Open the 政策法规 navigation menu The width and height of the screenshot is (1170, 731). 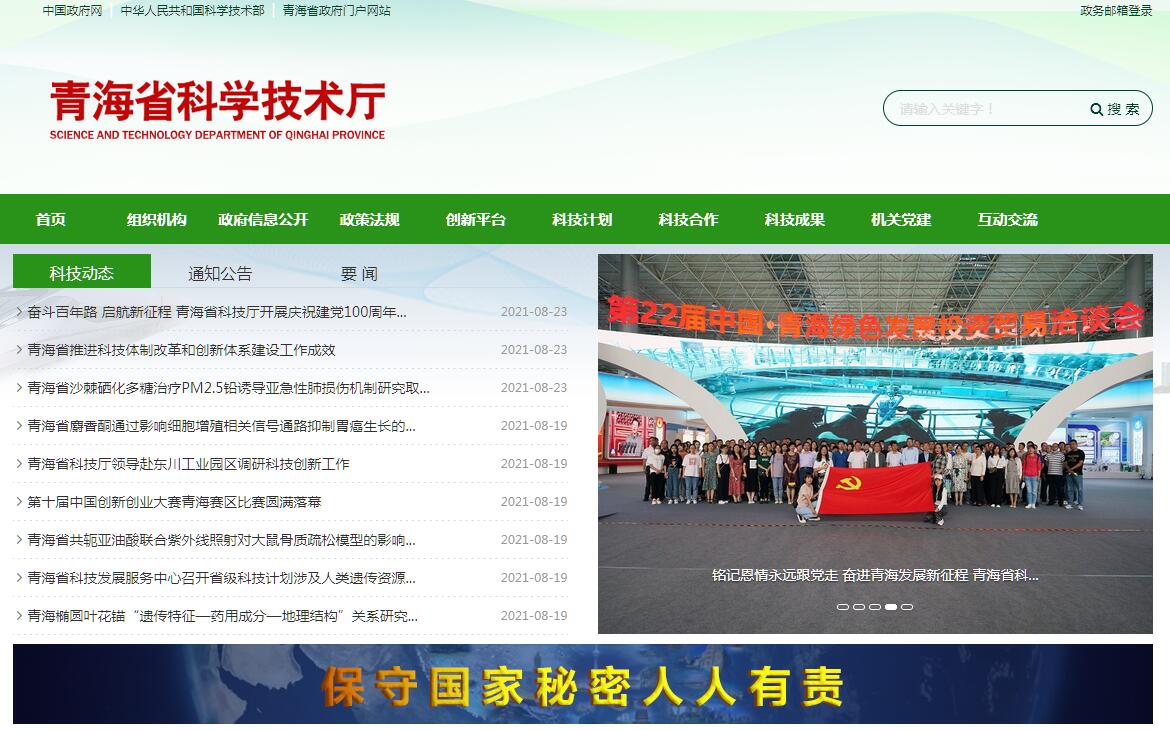point(369,219)
